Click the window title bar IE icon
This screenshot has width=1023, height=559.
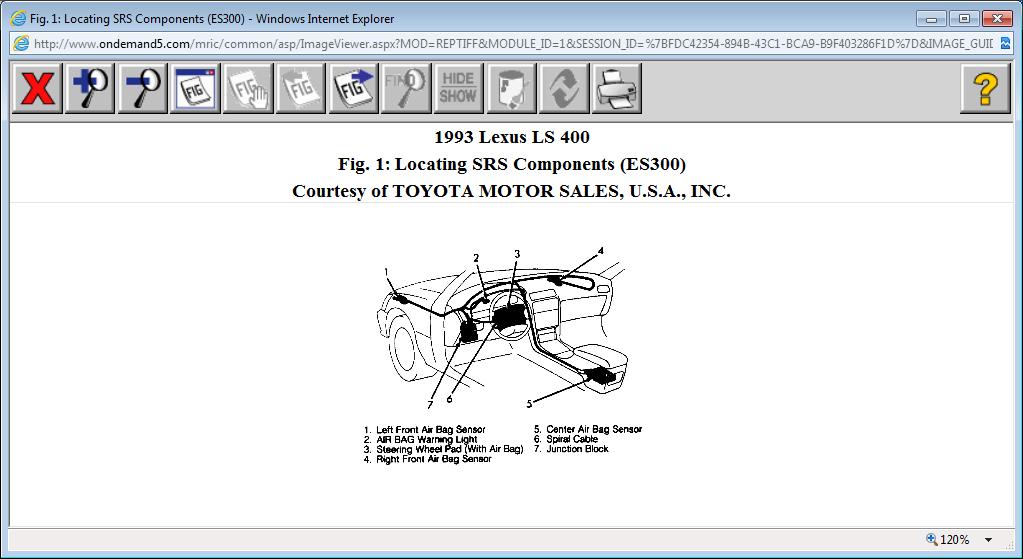pos(18,18)
